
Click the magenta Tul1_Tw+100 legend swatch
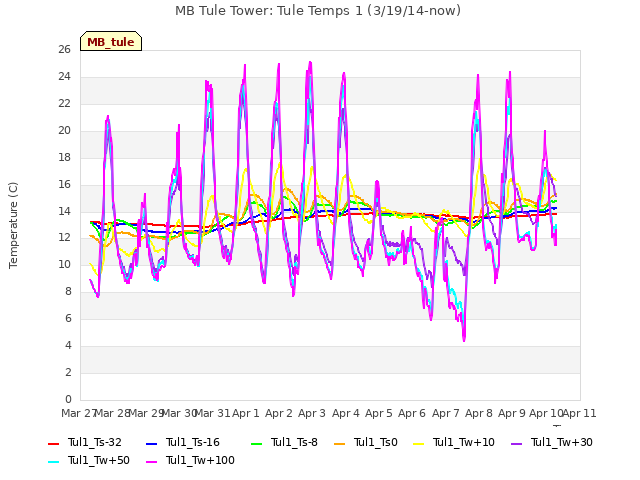(x=151, y=461)
